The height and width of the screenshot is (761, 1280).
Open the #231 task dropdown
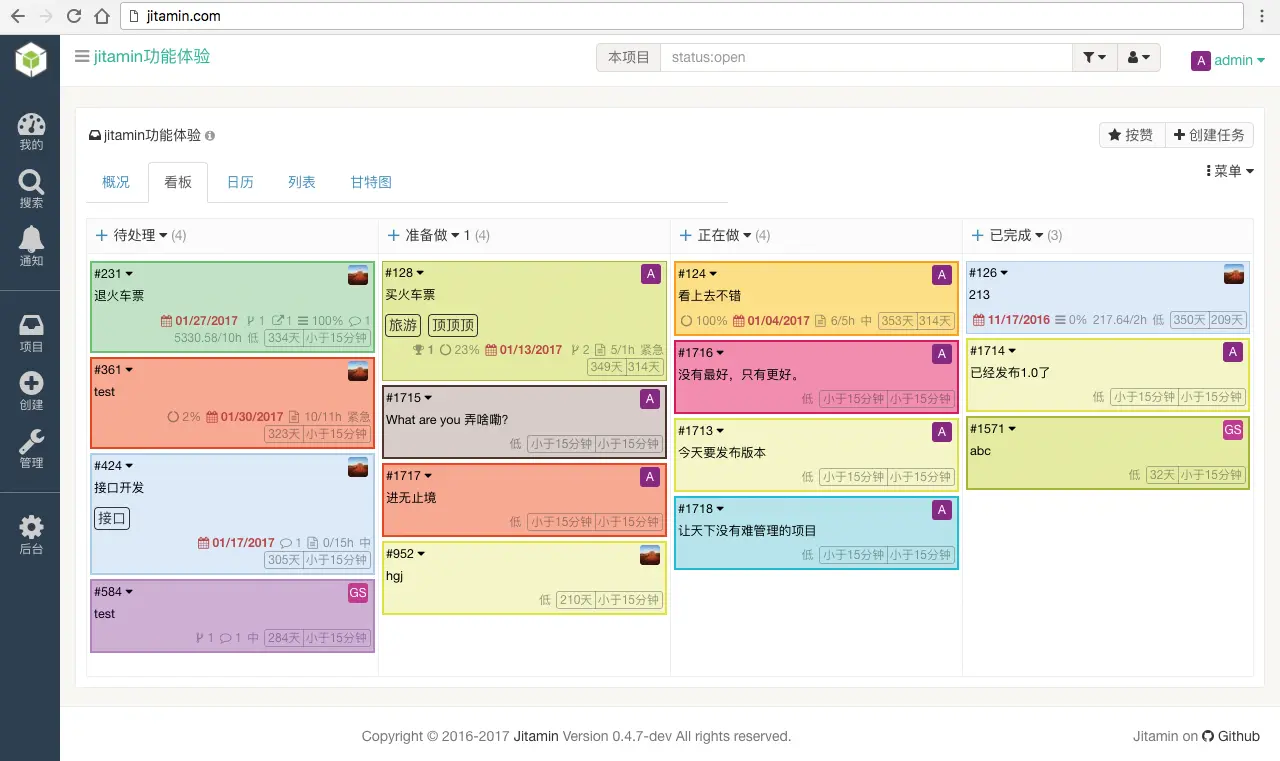113,273
